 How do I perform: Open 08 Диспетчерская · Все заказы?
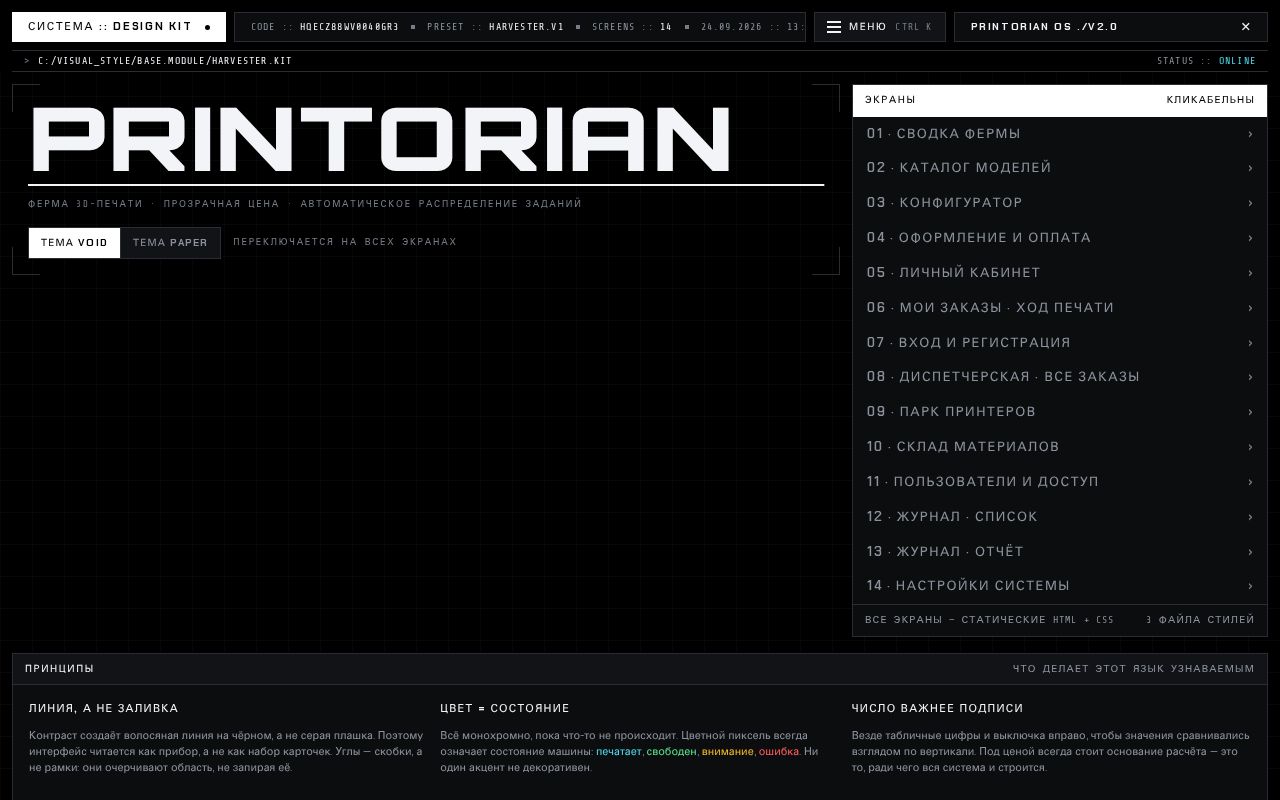[x=1060, y=377]
